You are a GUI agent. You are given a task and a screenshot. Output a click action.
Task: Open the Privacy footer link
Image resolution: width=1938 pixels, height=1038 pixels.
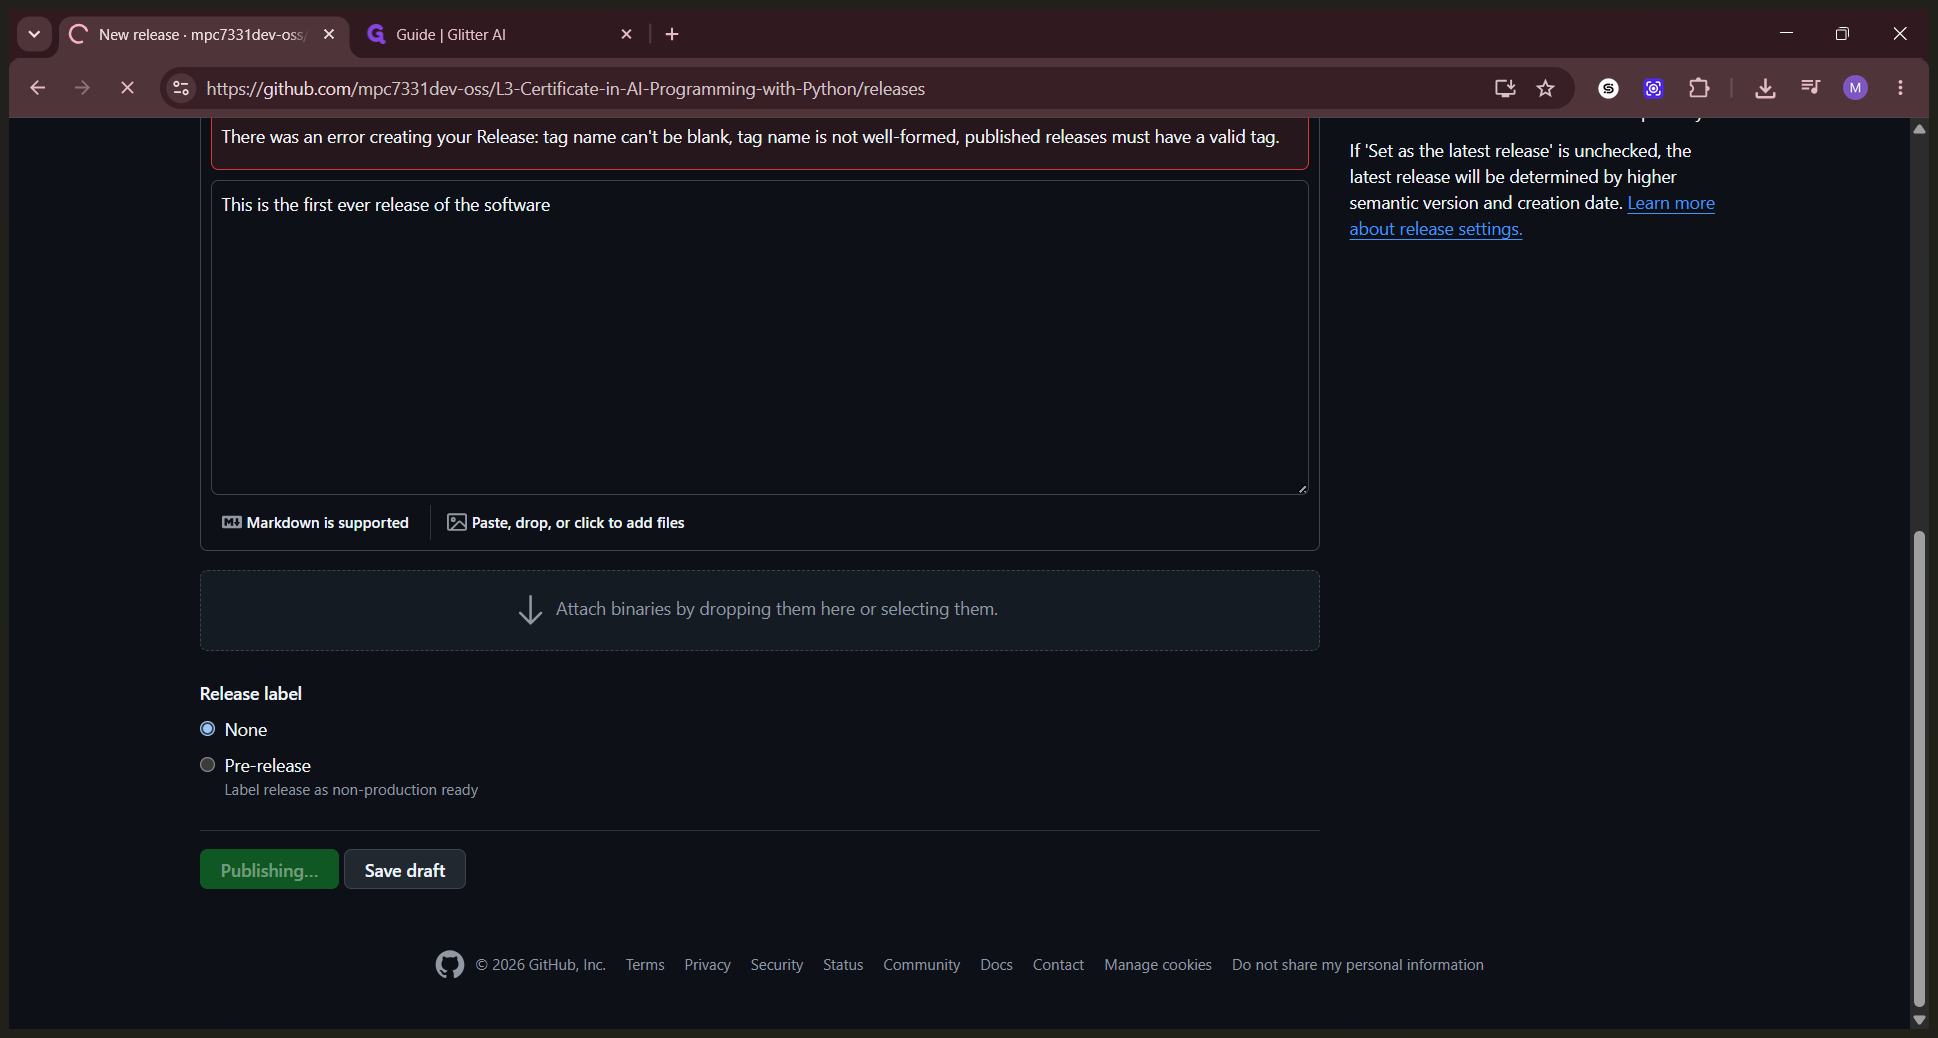pos(708,965)
